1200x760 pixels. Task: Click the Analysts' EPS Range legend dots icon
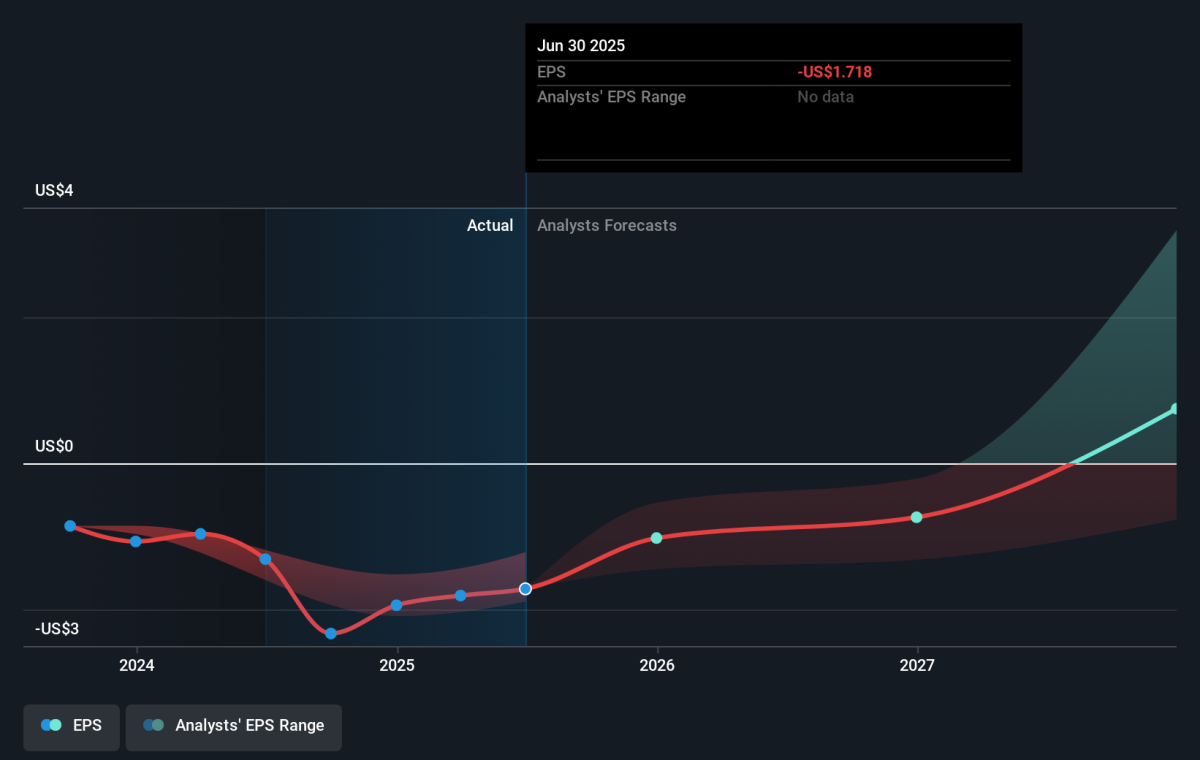click(x=153, y=726)
